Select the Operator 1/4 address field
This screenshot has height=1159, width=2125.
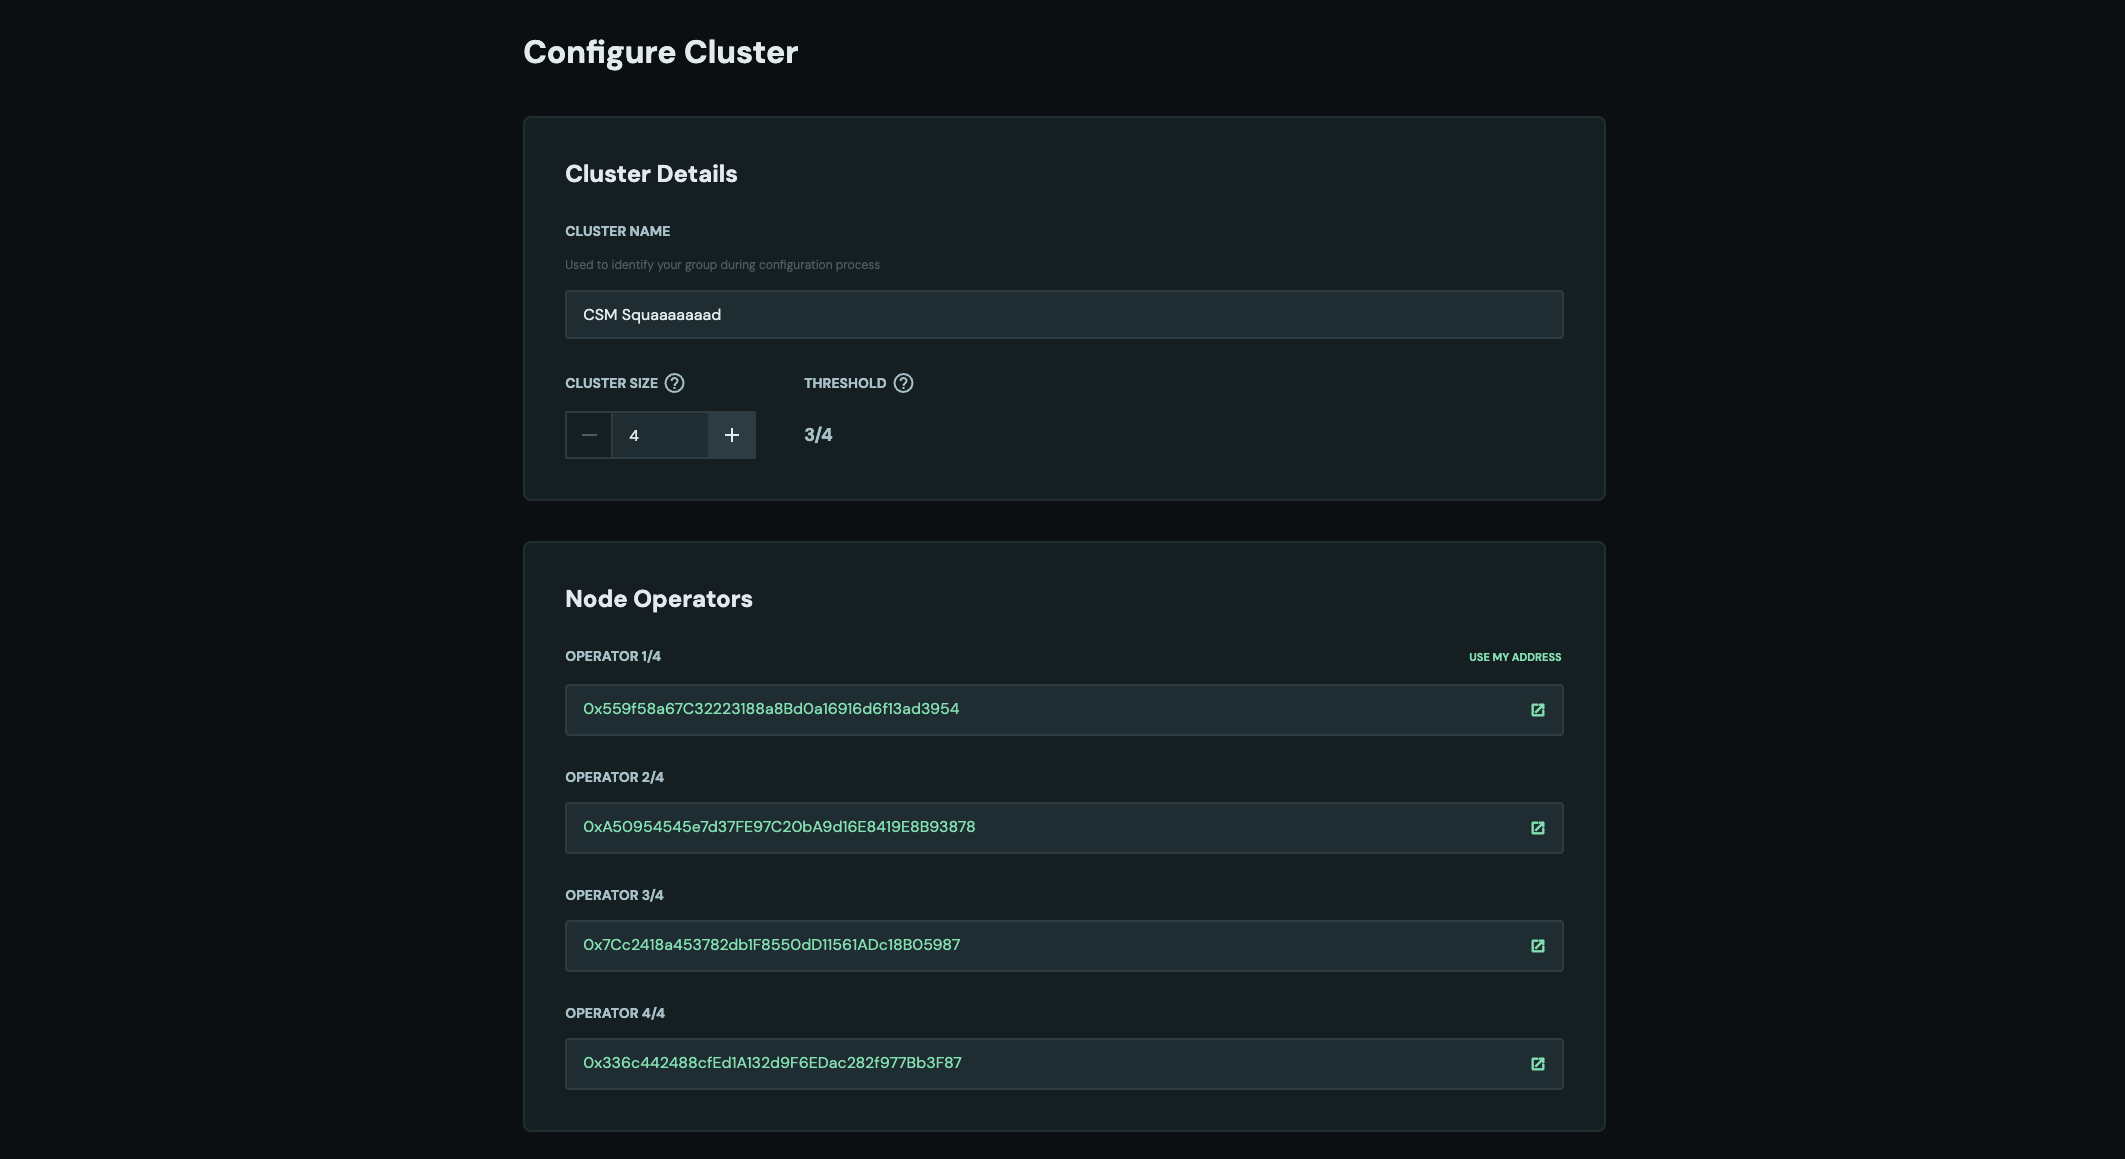1000,709
